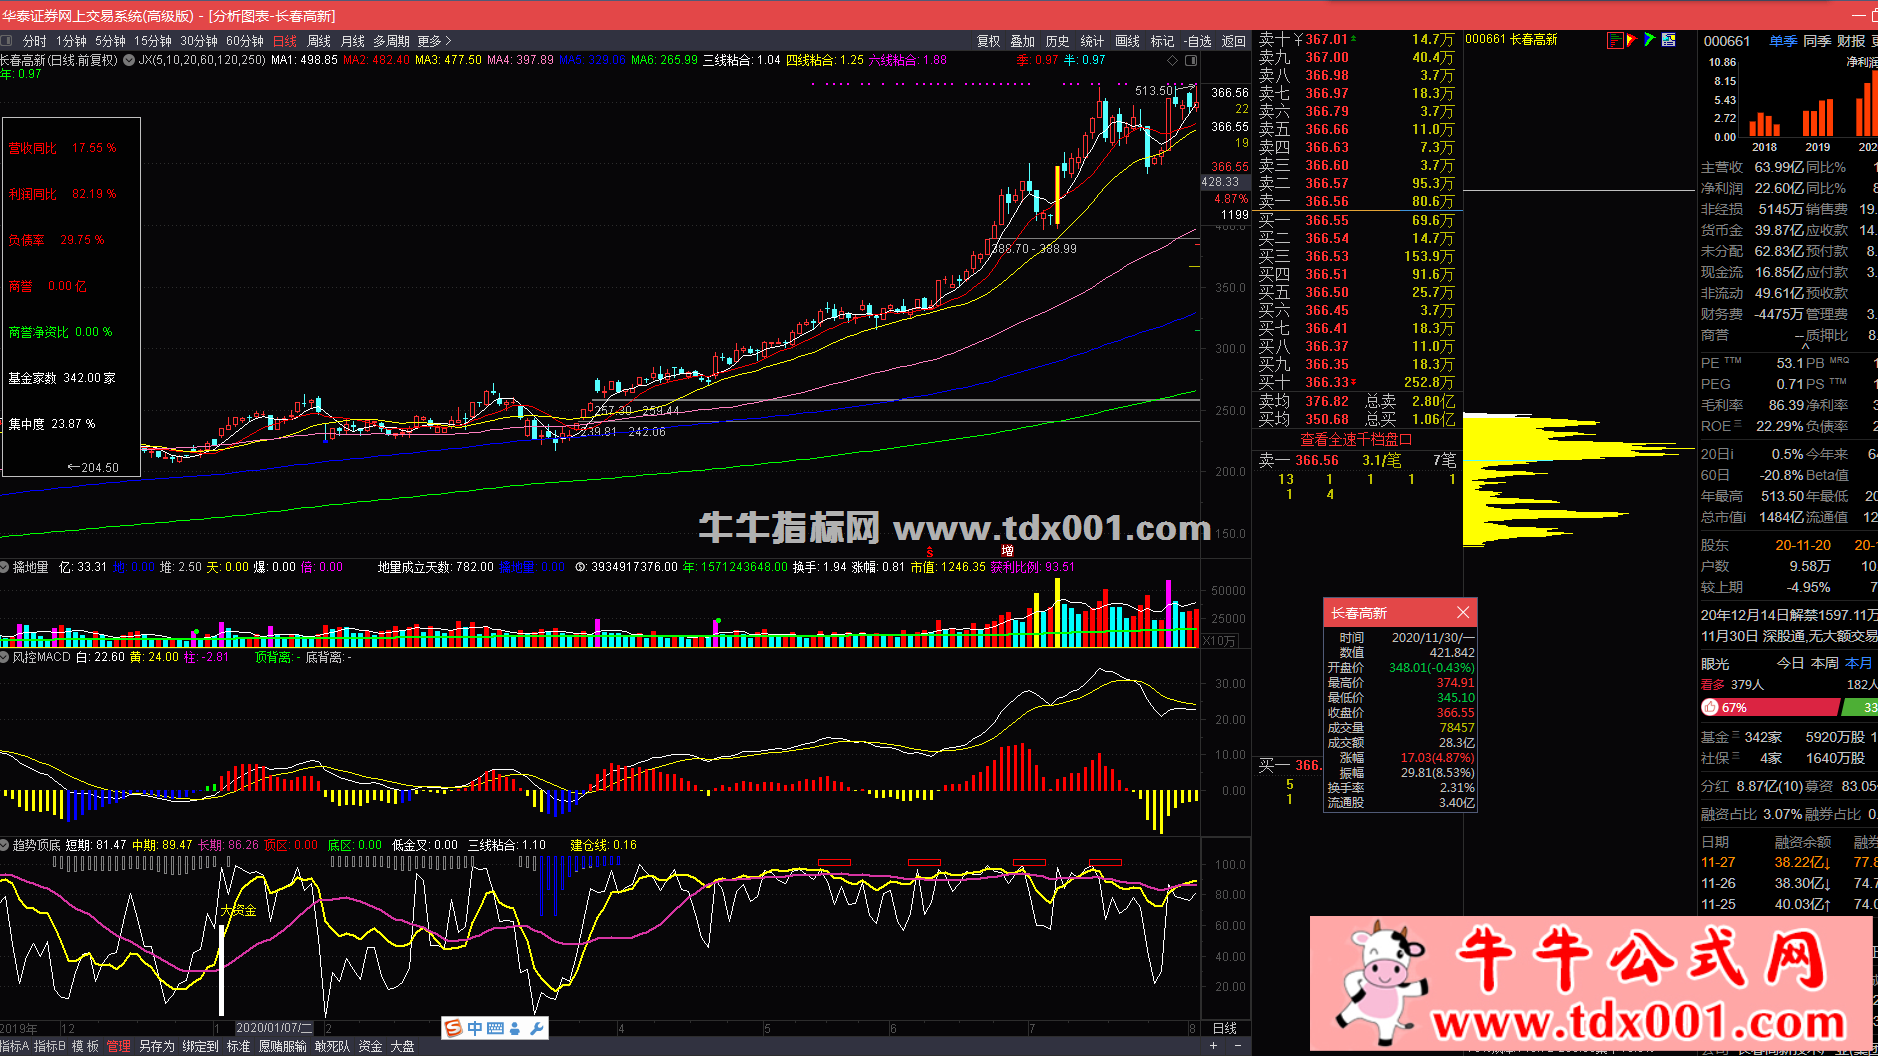This screenshot has height=1056, width=1878.
Task: Select the 1分钟 period tab
Action: pos(71,41)
